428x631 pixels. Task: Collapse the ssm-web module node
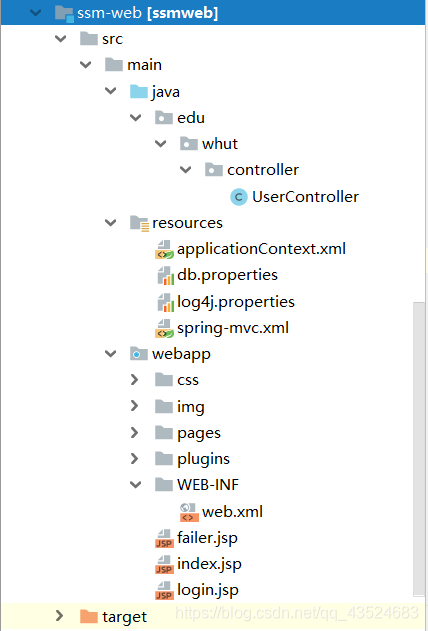pos(36,13)
